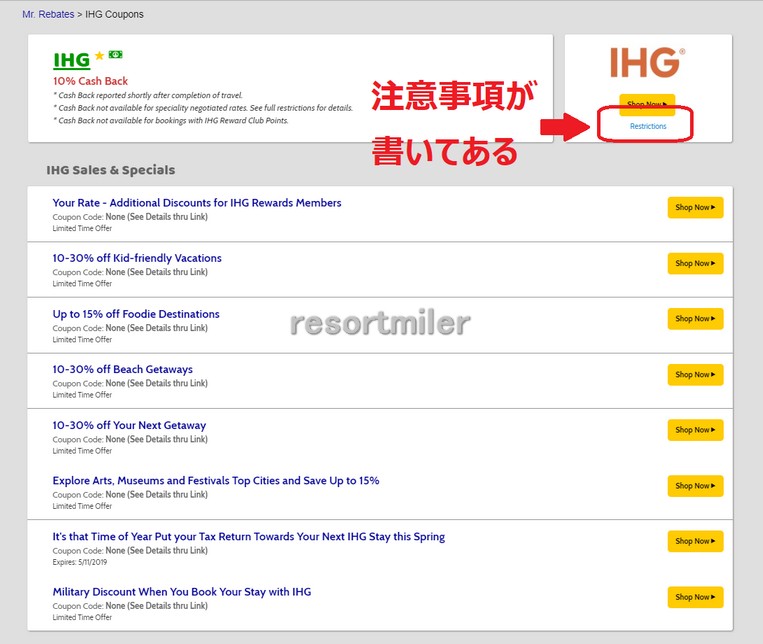Open 10-30% off Kid-friendly Vacations offer

[x=137, y=258]
